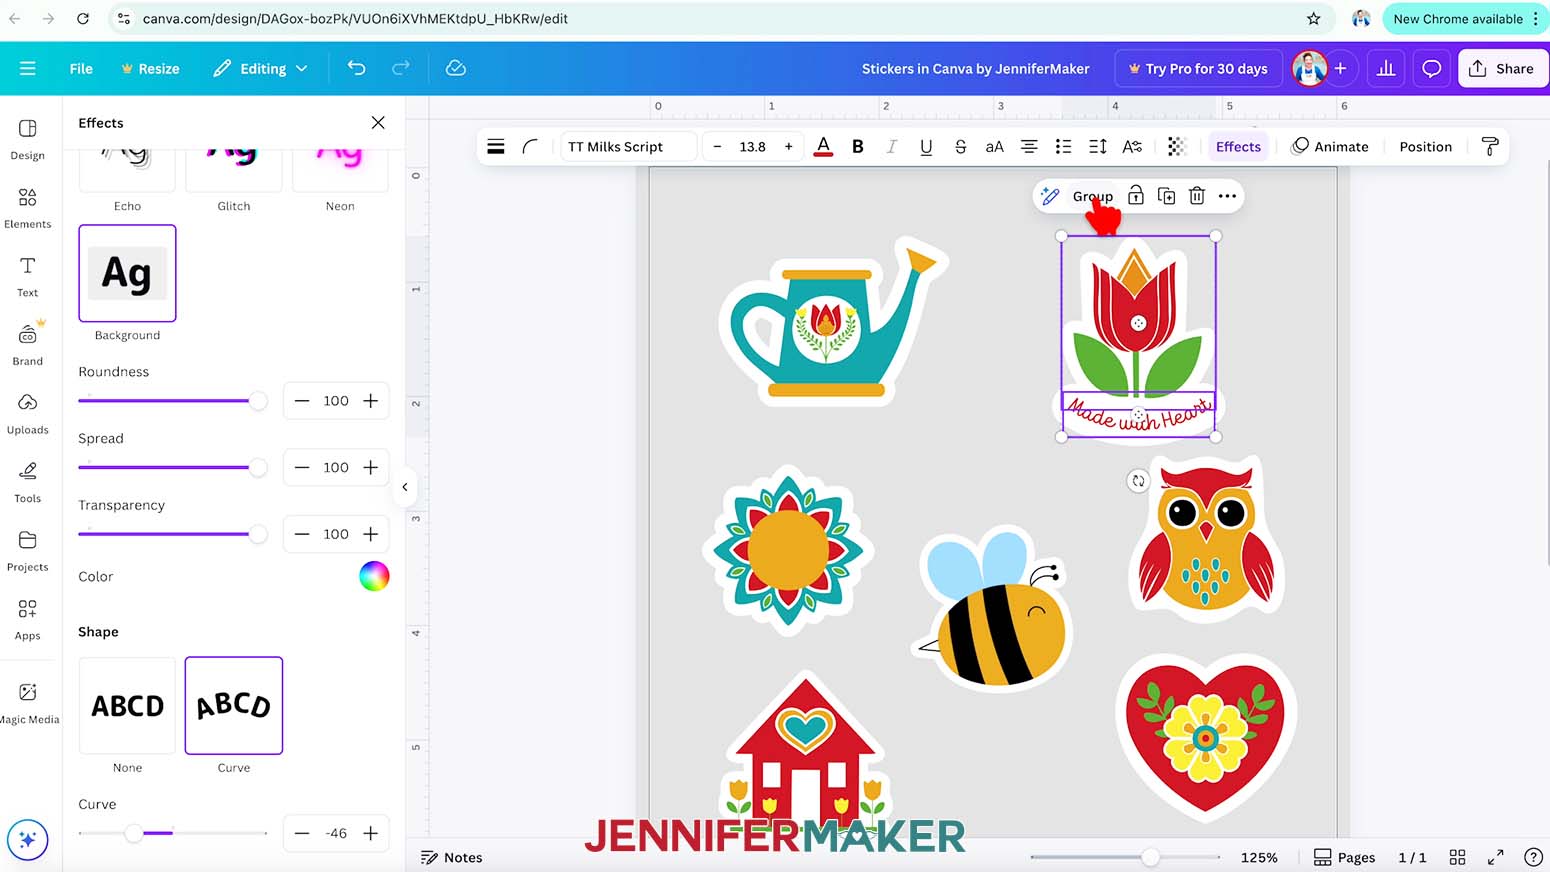
Task: Open Effects in text toolbar
Action: coord(1238,147)
